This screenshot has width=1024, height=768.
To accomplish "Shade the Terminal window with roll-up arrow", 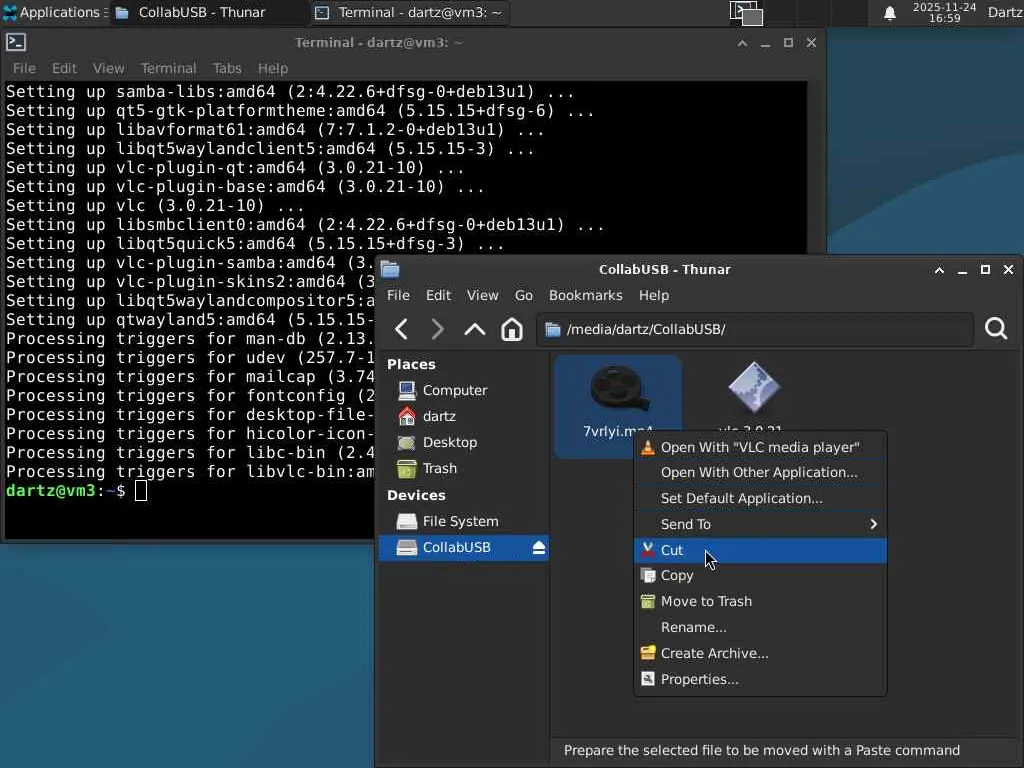I will 742,43.
